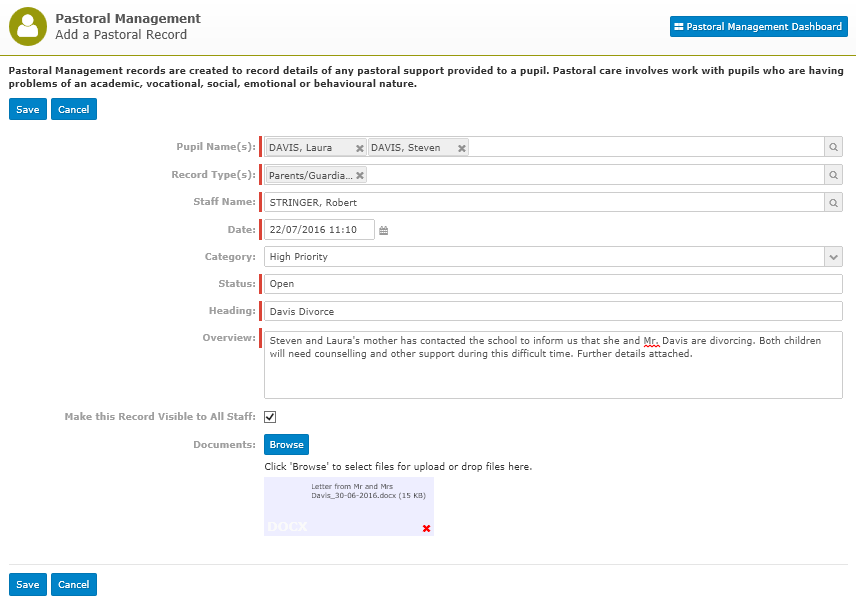This screenshot has width=856, height=611.
Task: Click the 'Date:' field label
Action: 241,230
